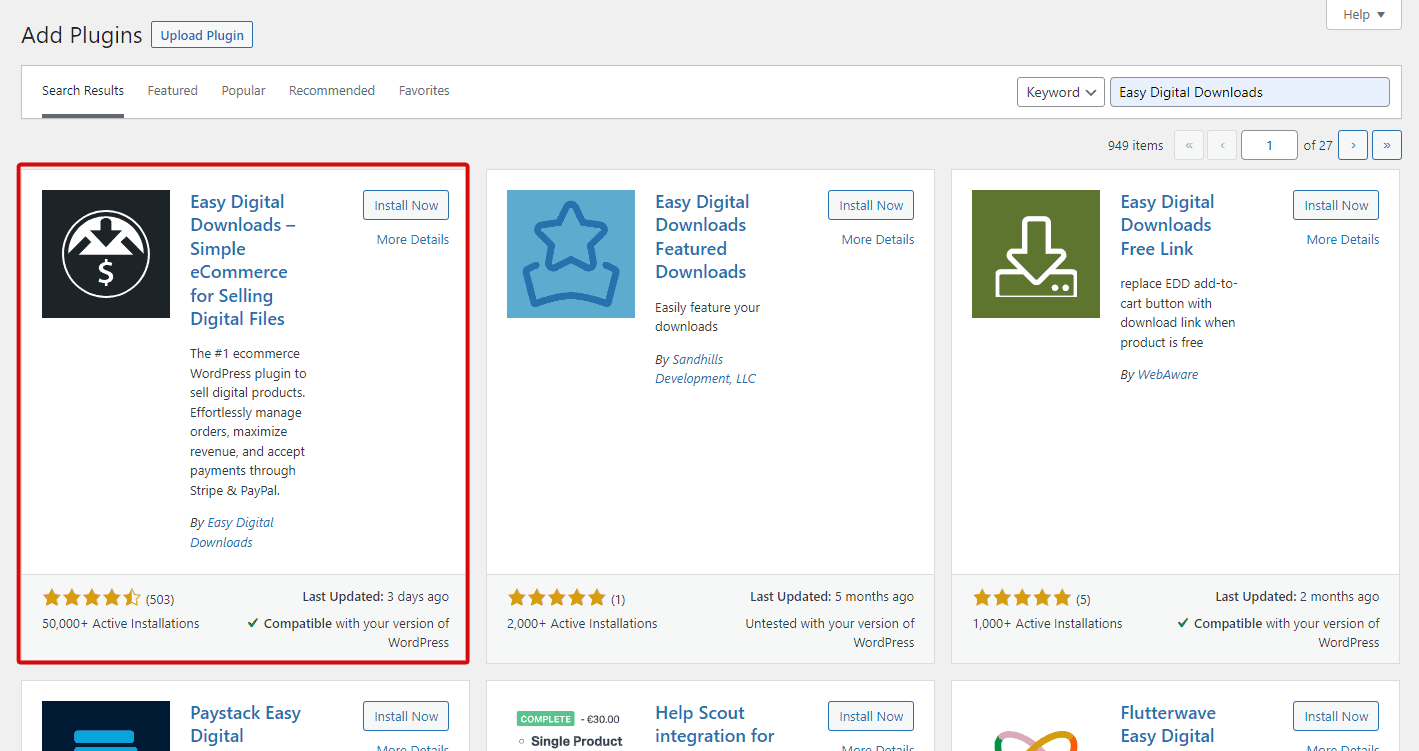Install Easy Digital Downloads Simple eCommerce plugin
1419x751 pixels.
point(406,205)
